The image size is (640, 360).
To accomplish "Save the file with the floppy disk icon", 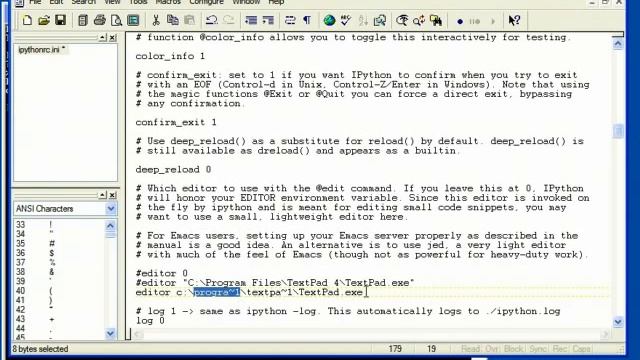I will tap(60, 20).
